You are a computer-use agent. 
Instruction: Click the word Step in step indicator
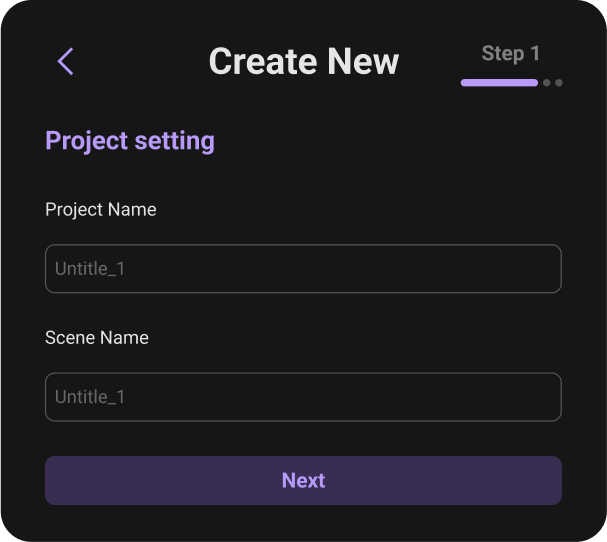502,53
